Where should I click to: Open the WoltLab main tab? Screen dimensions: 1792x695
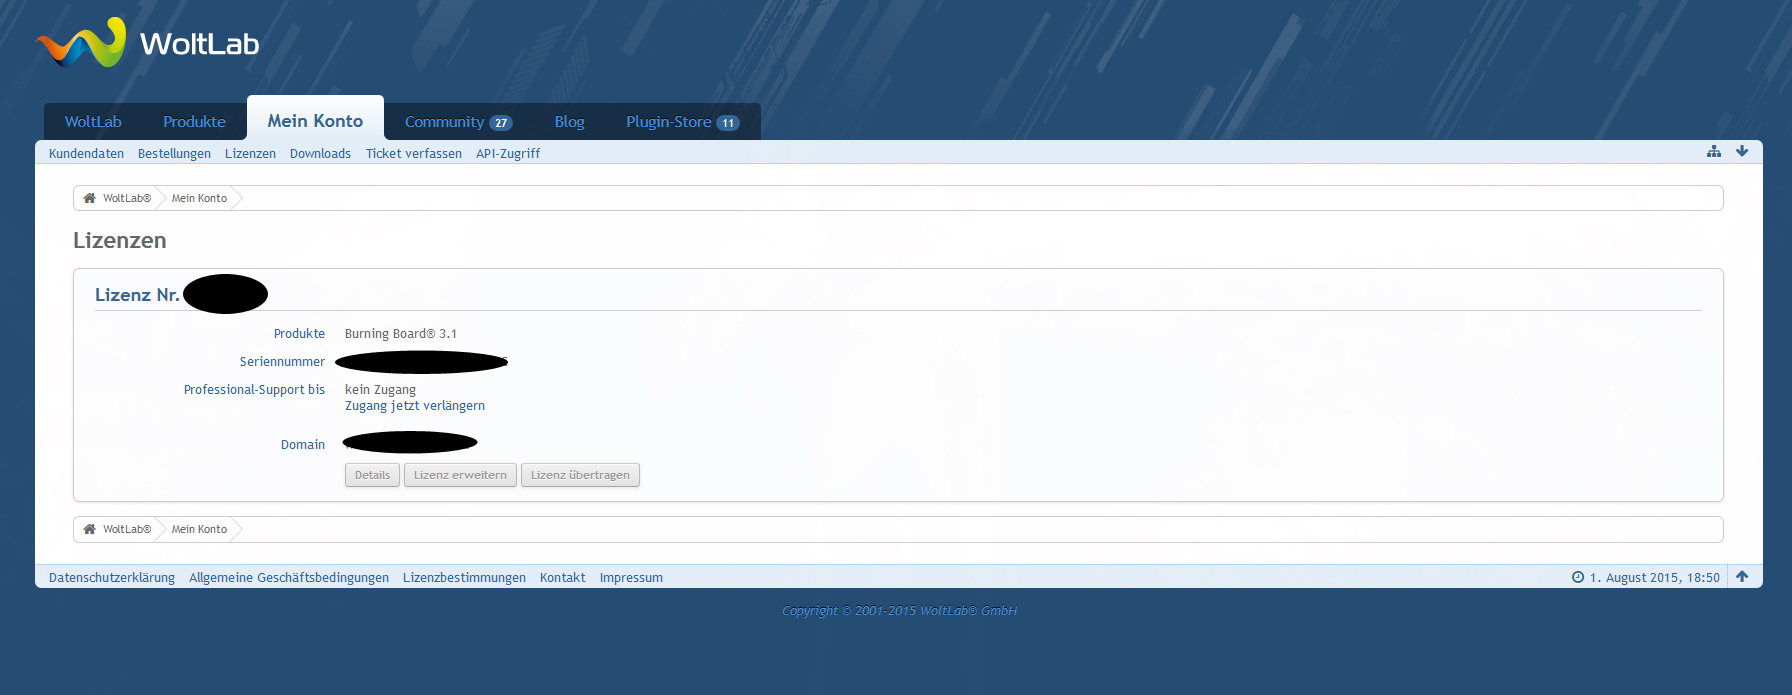(93, 122)
